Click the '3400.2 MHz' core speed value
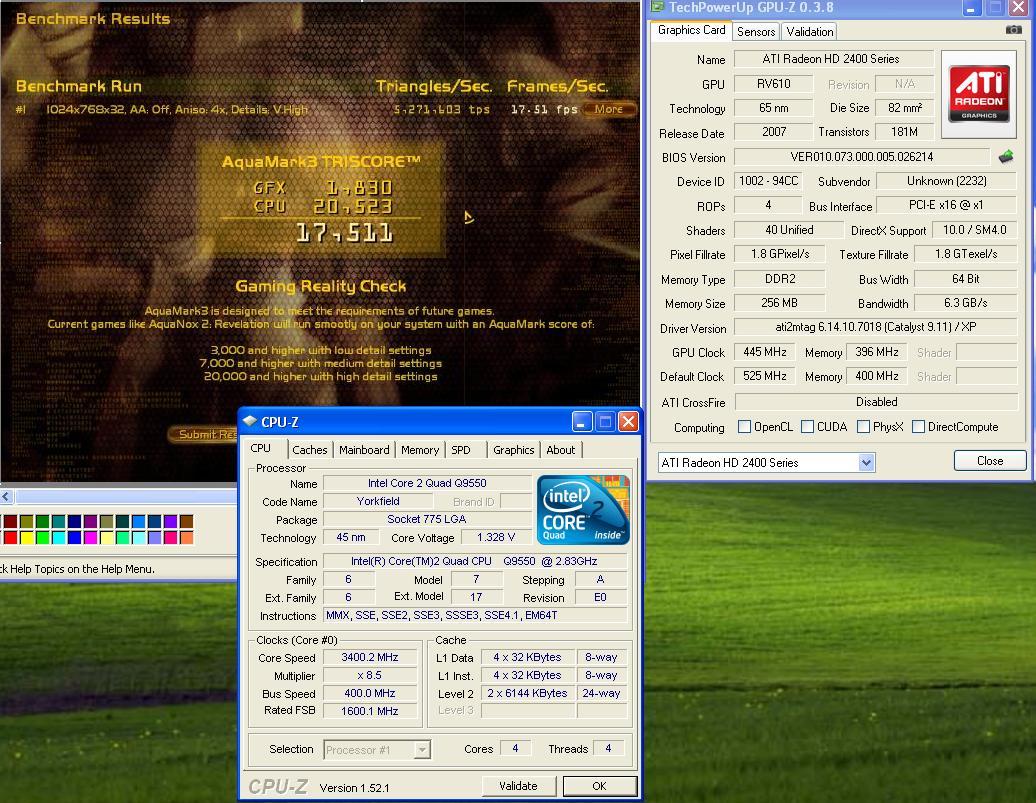Image resolution: width=1036 pixels, height=803 pixels. 370,658
